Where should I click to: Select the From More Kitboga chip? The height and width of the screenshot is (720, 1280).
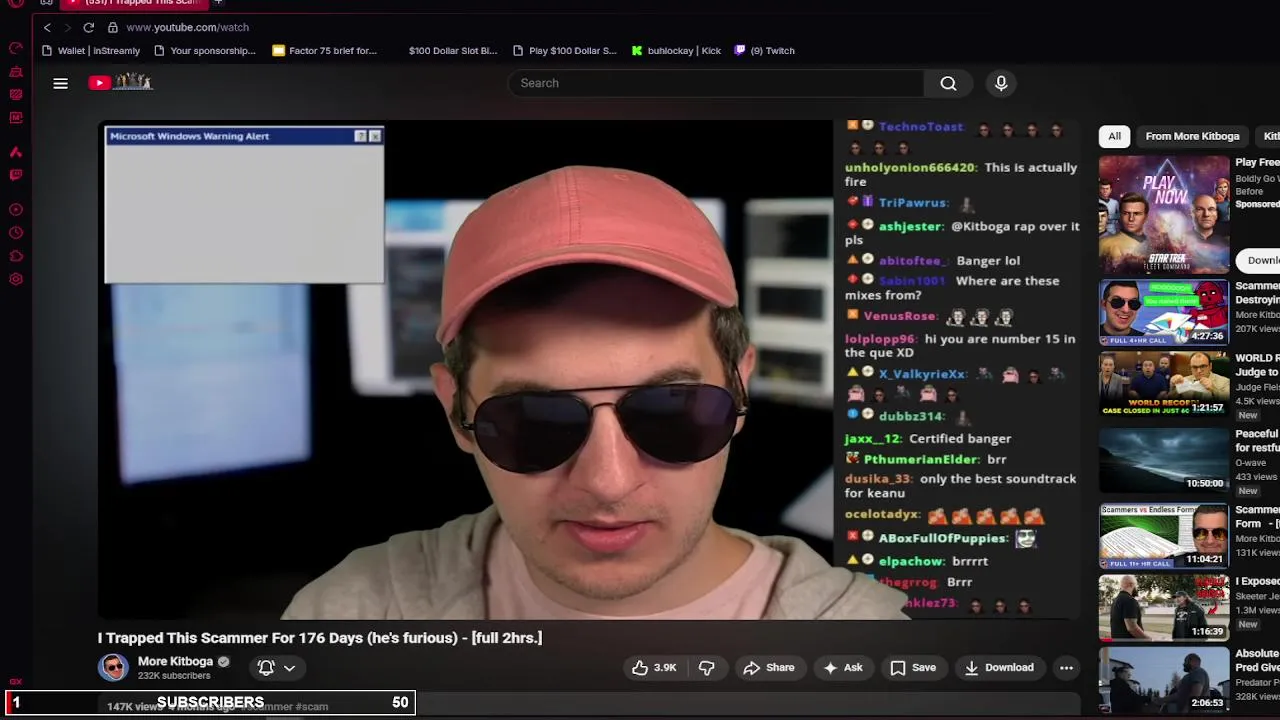pos(1192,136)
